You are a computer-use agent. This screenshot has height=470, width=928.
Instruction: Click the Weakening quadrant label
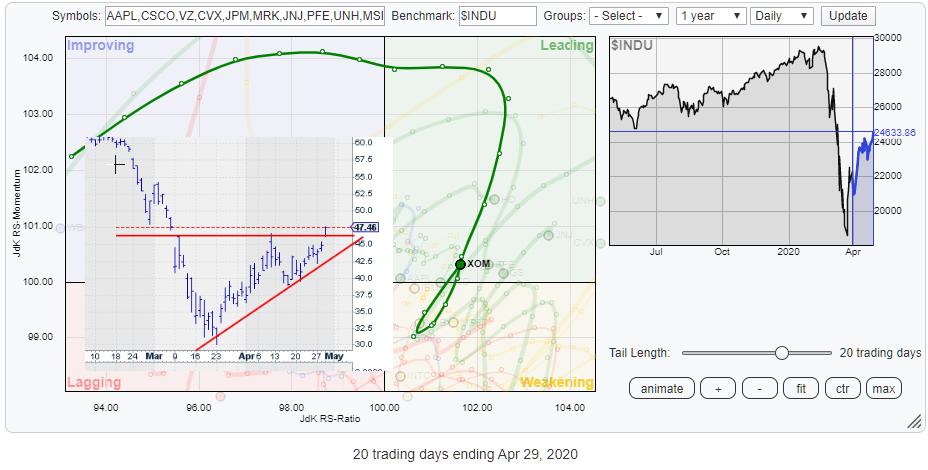coord(556,383)
